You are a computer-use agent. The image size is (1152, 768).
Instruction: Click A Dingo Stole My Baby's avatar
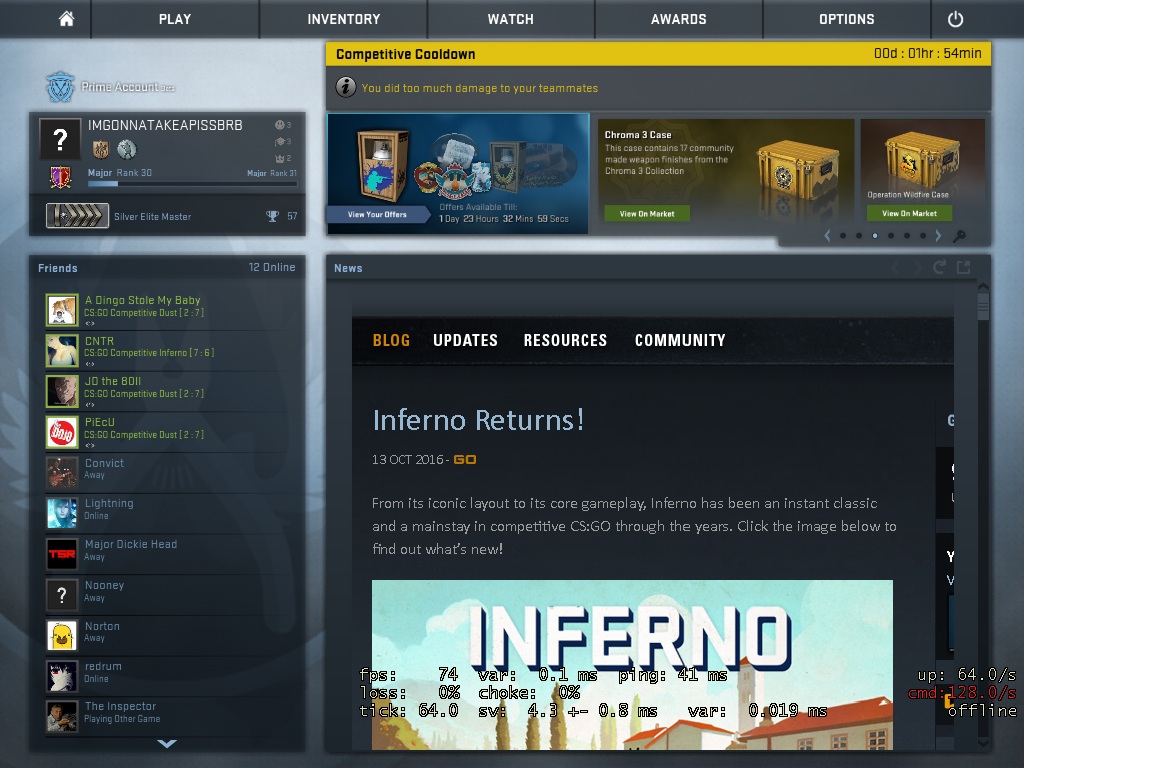(x=62, y=310)
